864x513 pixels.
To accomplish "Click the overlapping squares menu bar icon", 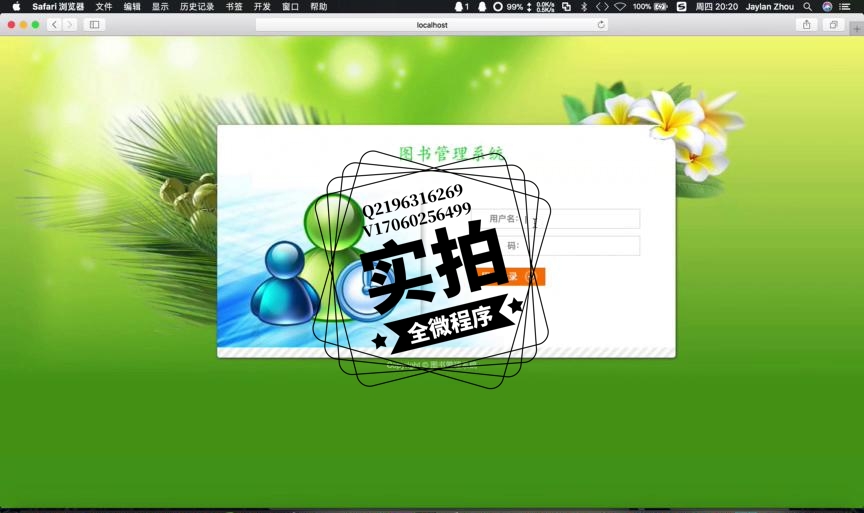I will click(x=566, y=7).
